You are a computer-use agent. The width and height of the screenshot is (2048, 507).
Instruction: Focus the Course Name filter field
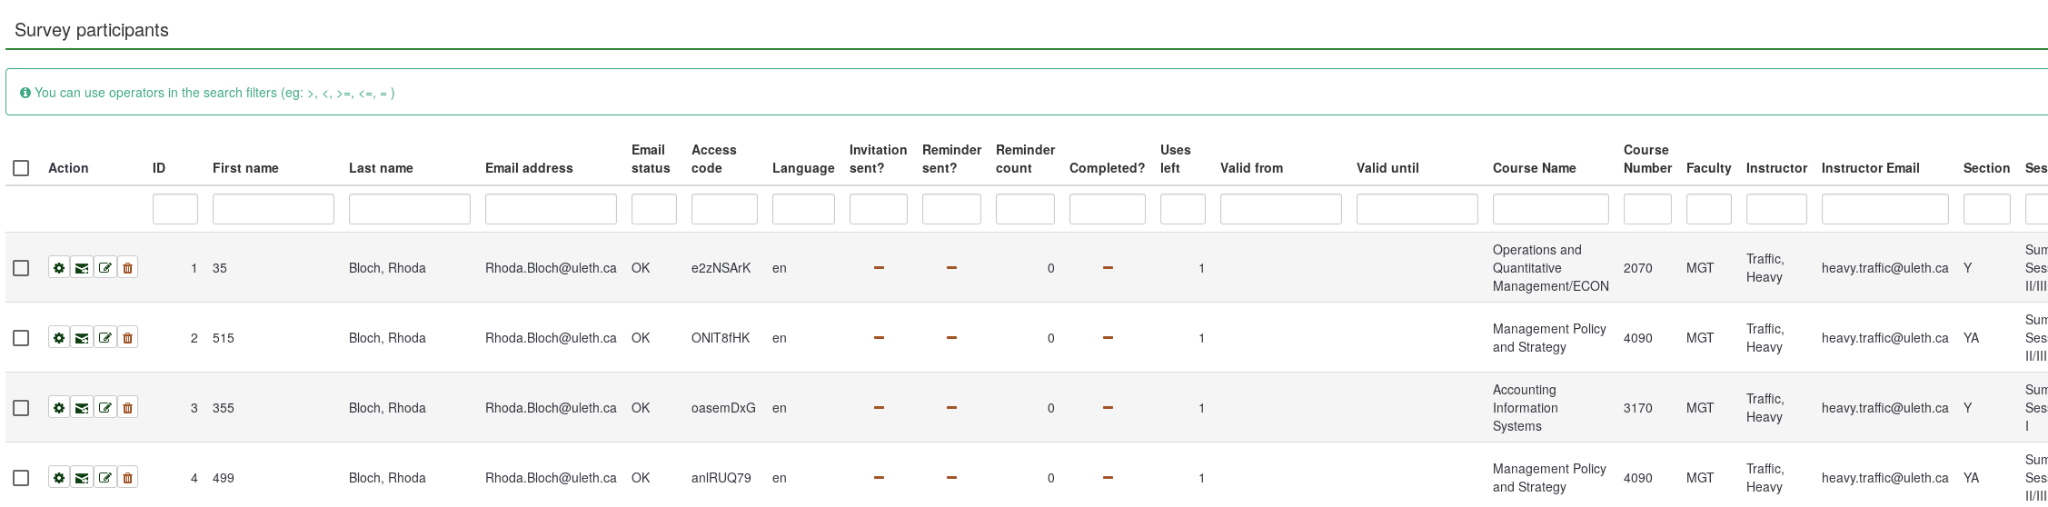1551,209
